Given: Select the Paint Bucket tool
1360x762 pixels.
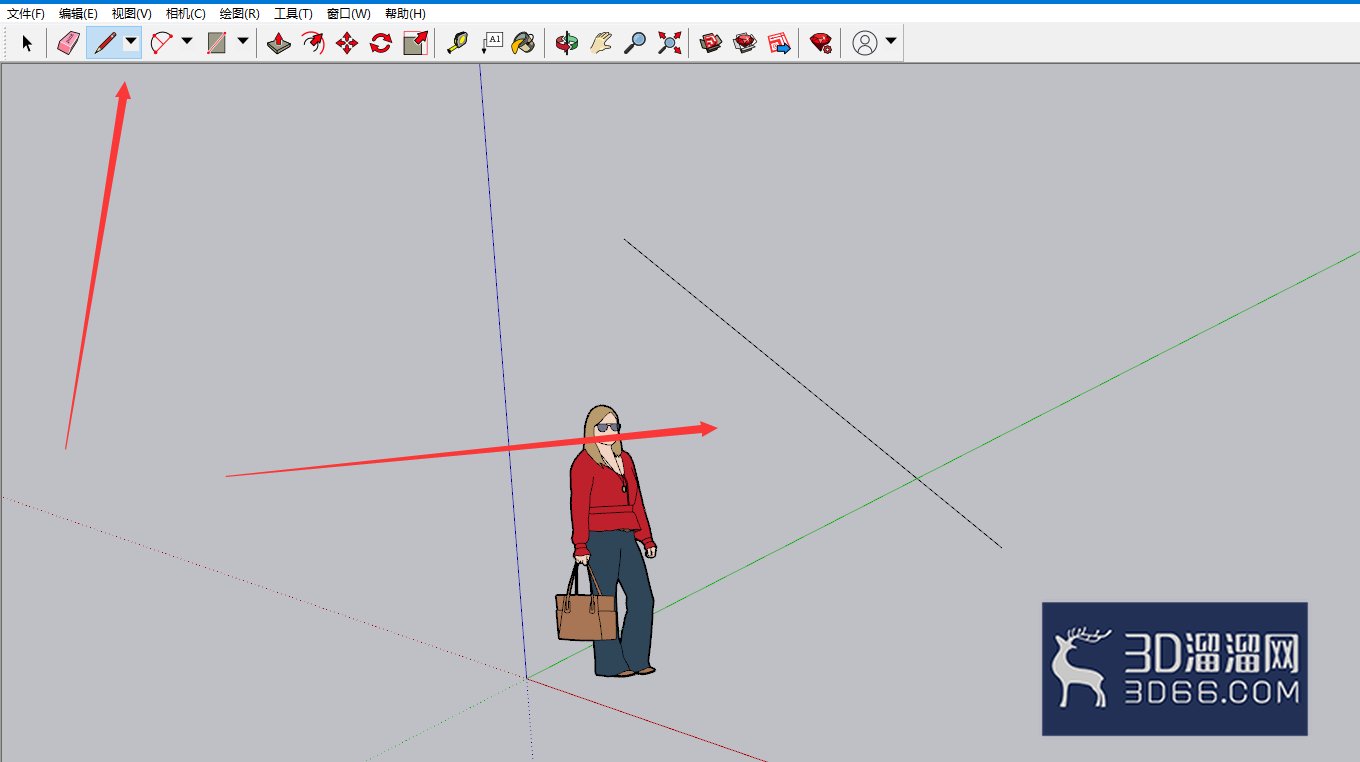Looking at the screenshot, I should [523, 43].
